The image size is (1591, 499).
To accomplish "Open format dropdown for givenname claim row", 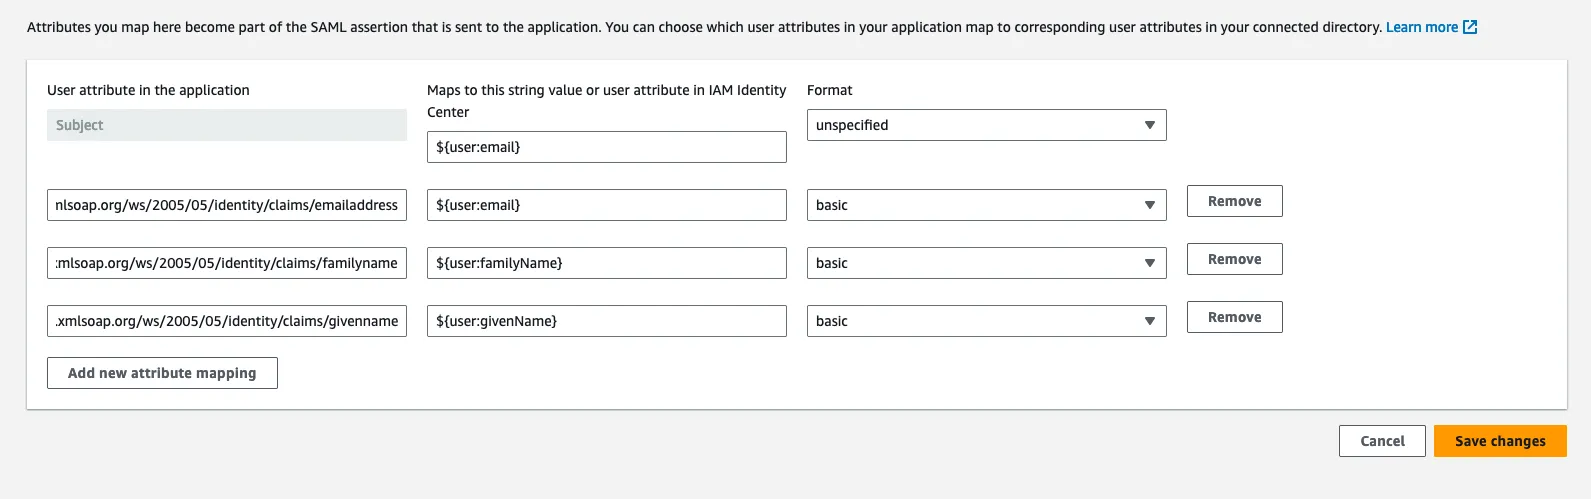I will 986,321.
